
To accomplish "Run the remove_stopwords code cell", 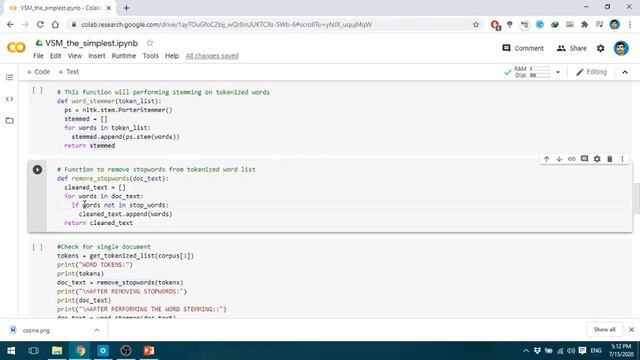I will [x=37, y=169].
